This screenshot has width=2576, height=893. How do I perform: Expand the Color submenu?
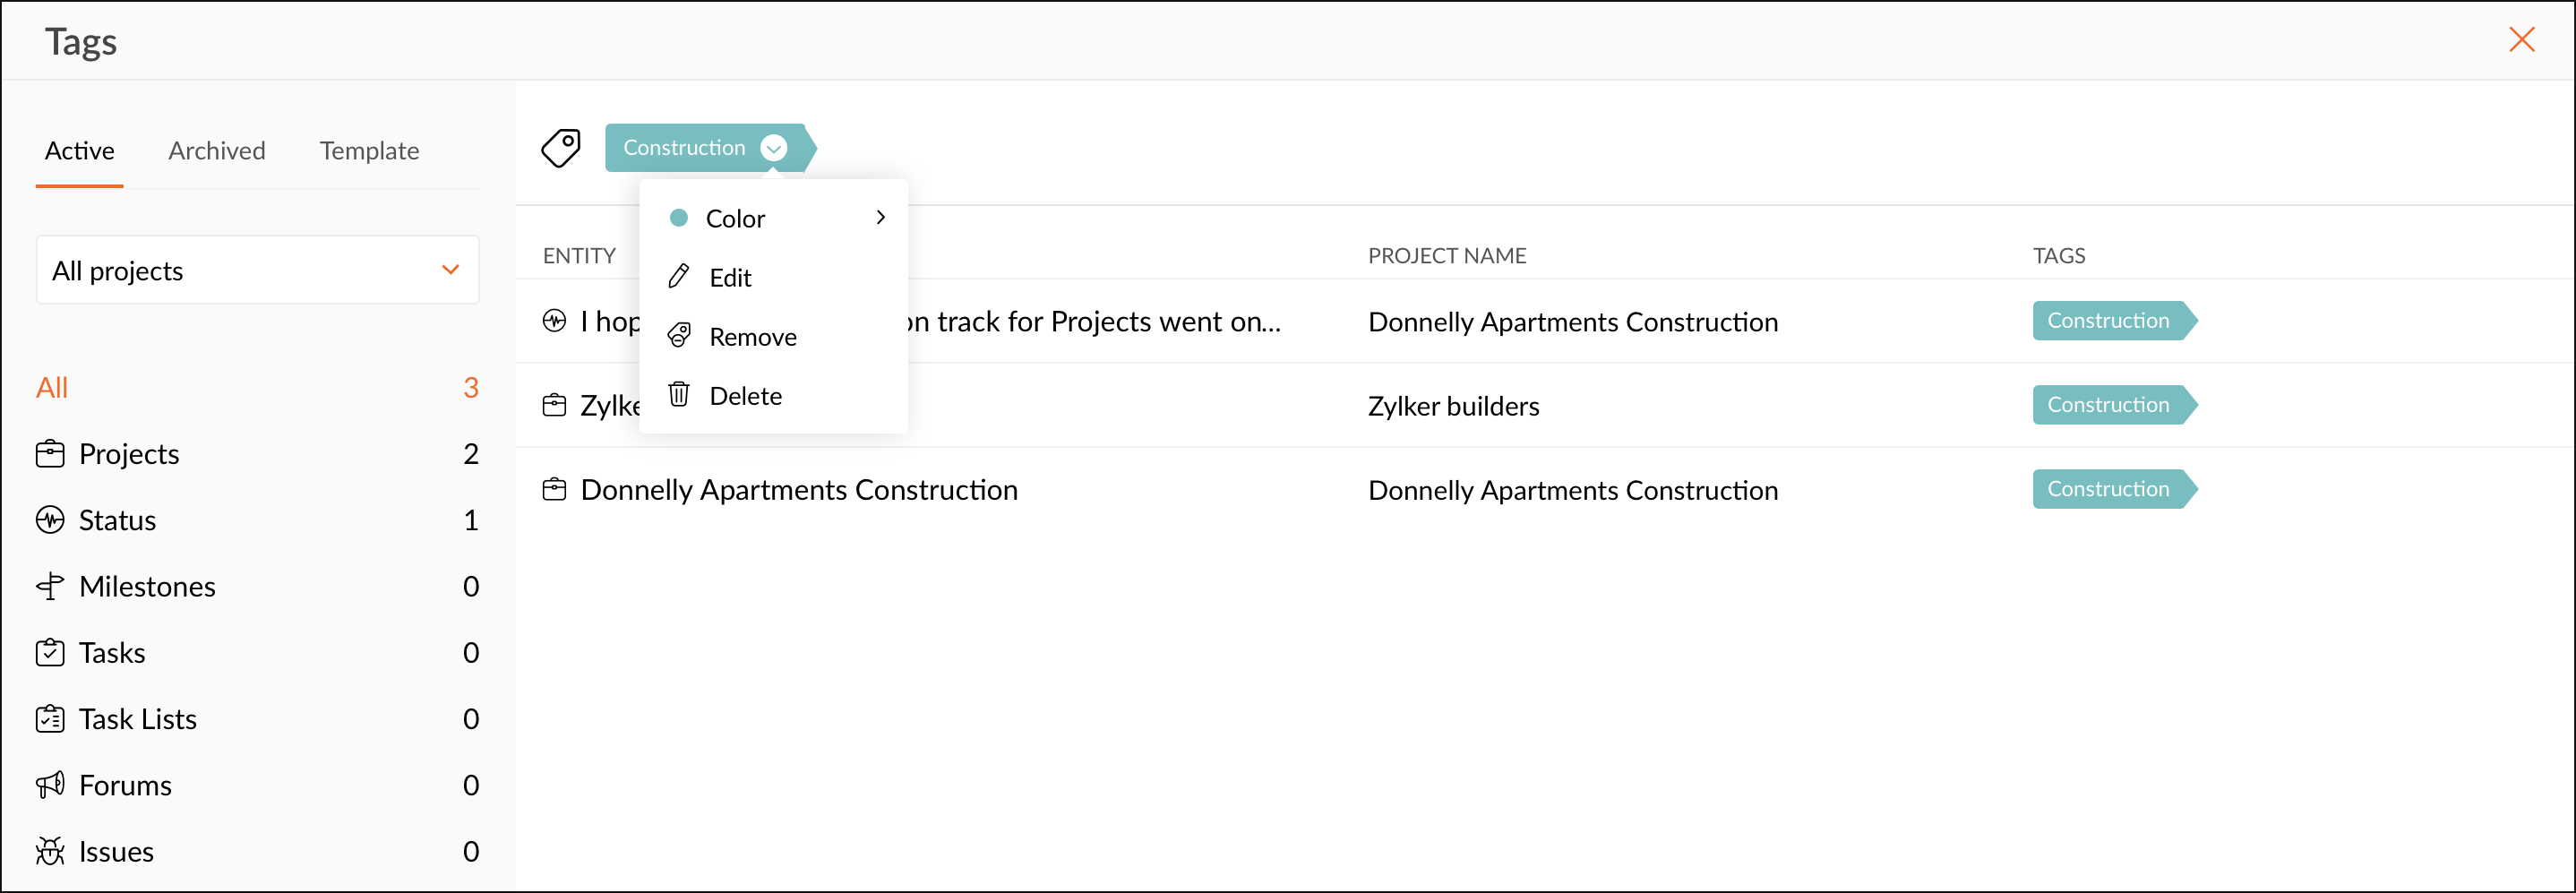880,218
